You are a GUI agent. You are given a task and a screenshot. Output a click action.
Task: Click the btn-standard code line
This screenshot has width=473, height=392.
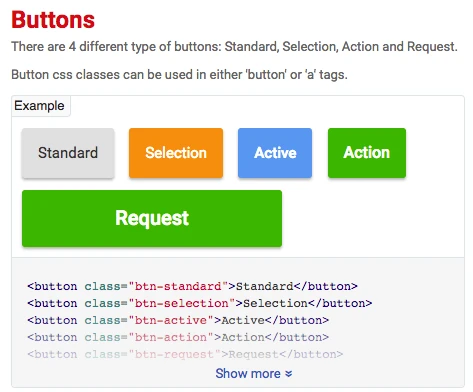192,286
